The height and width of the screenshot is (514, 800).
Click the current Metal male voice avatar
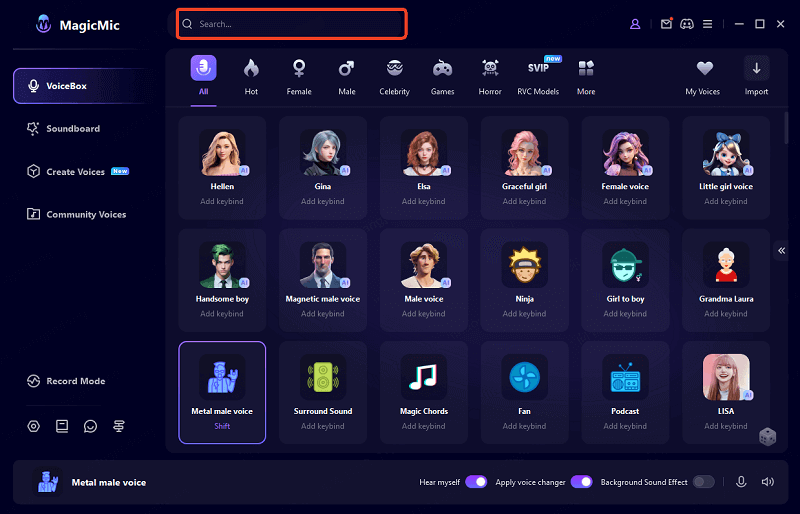[47, 481]
